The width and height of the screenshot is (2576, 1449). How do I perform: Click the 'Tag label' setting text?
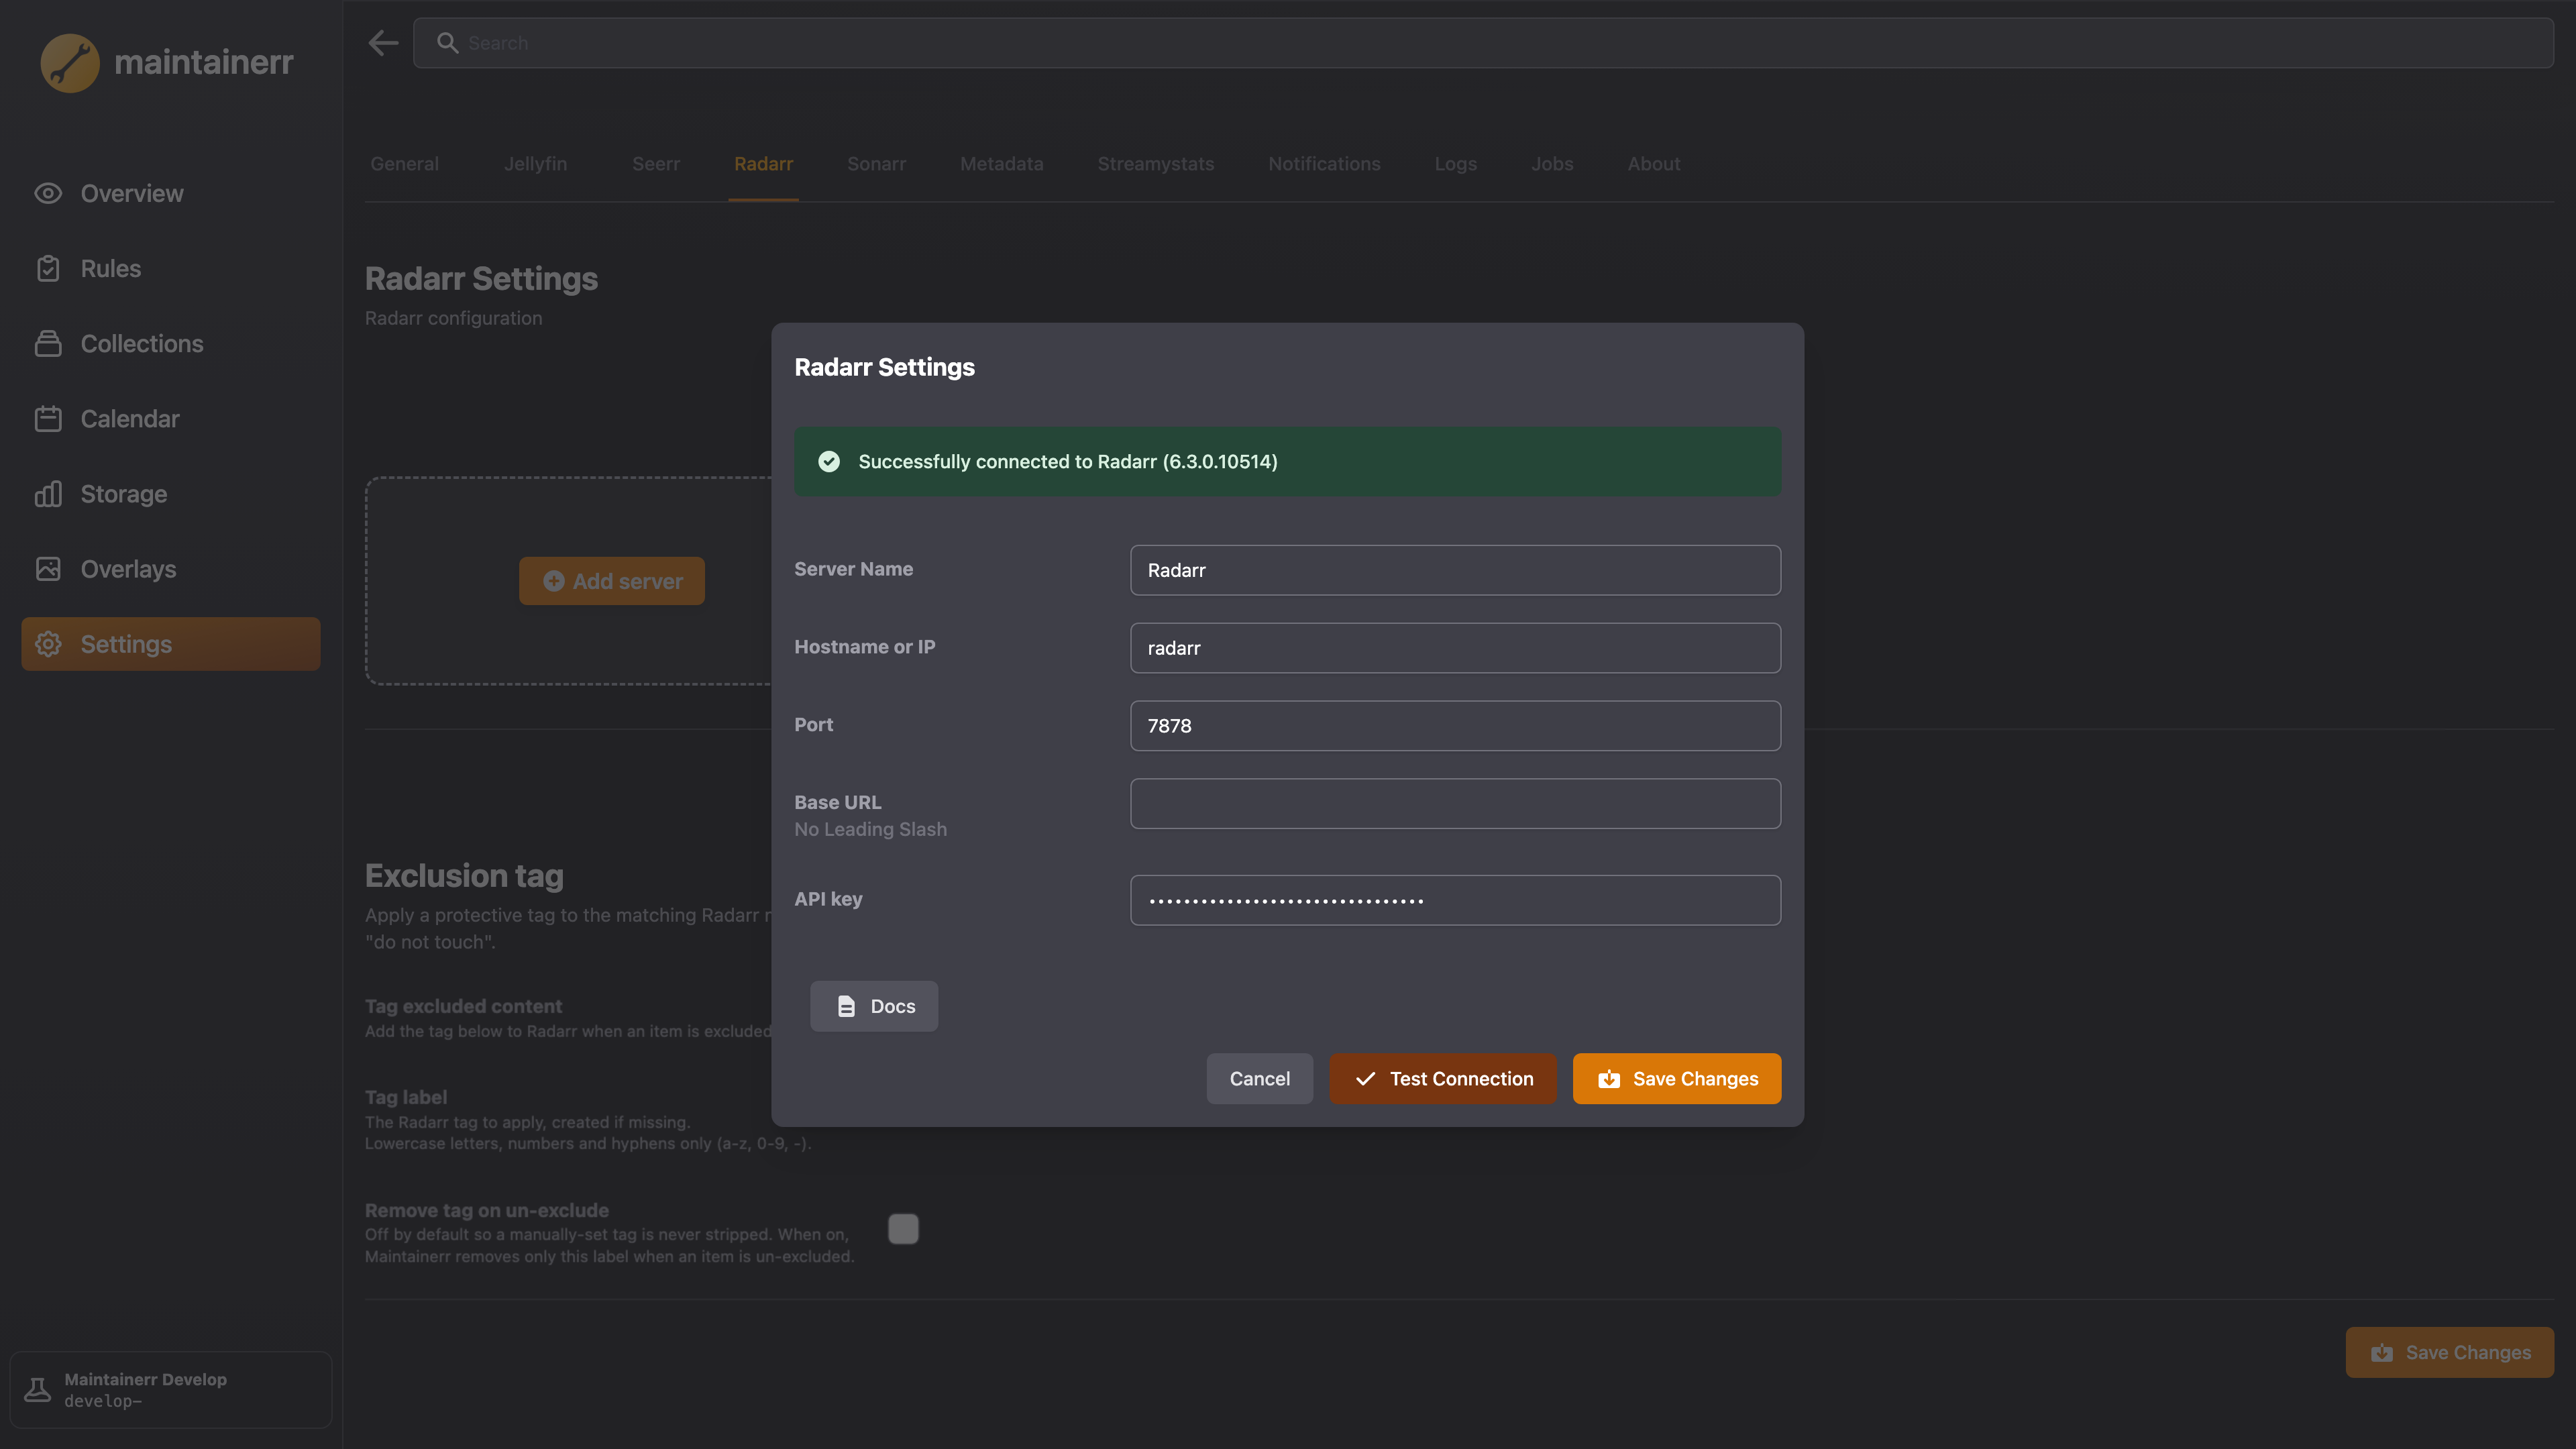pos(405,1097)
